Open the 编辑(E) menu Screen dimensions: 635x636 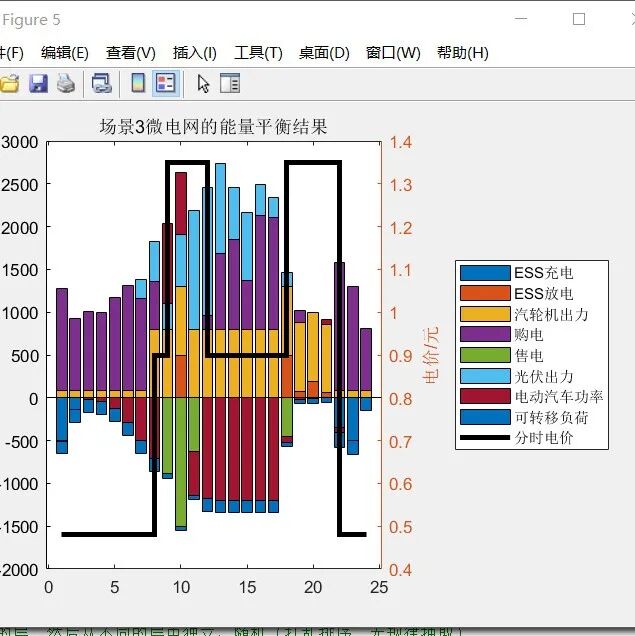pos(64,53)
